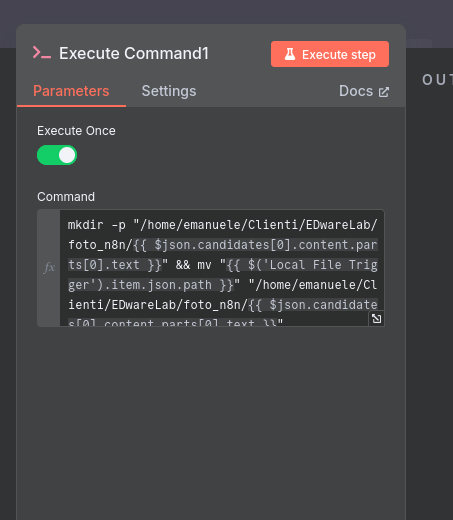Run the node with Execute step
The image size is (453, 520).
pyautogui.click(x=330, y=54)
